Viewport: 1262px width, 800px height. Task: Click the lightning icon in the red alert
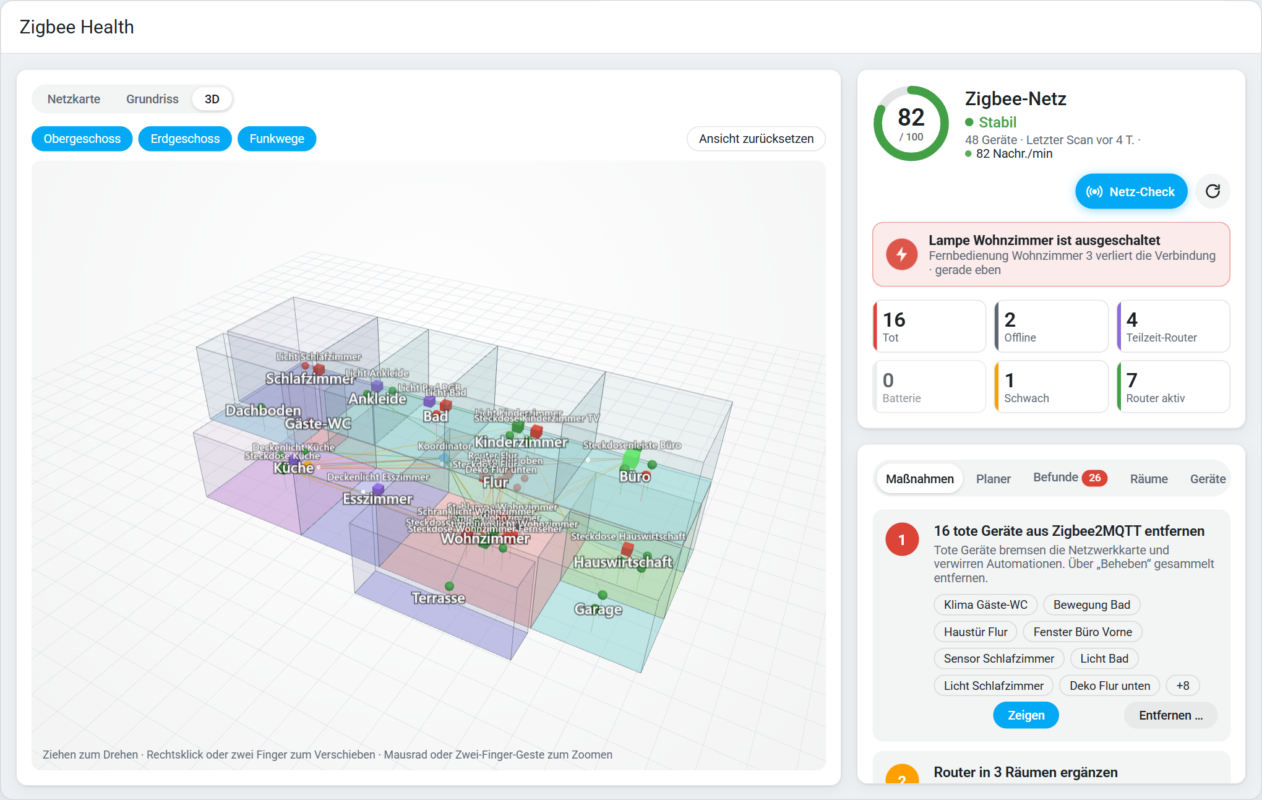pyautogui.click(x=901, y=254)
